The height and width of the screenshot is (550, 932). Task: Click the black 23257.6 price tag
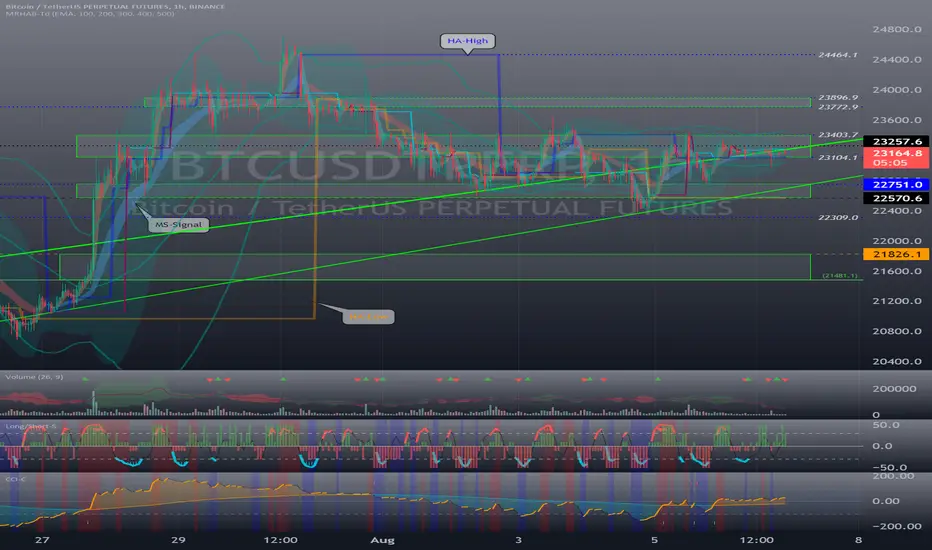pos(896,142)
